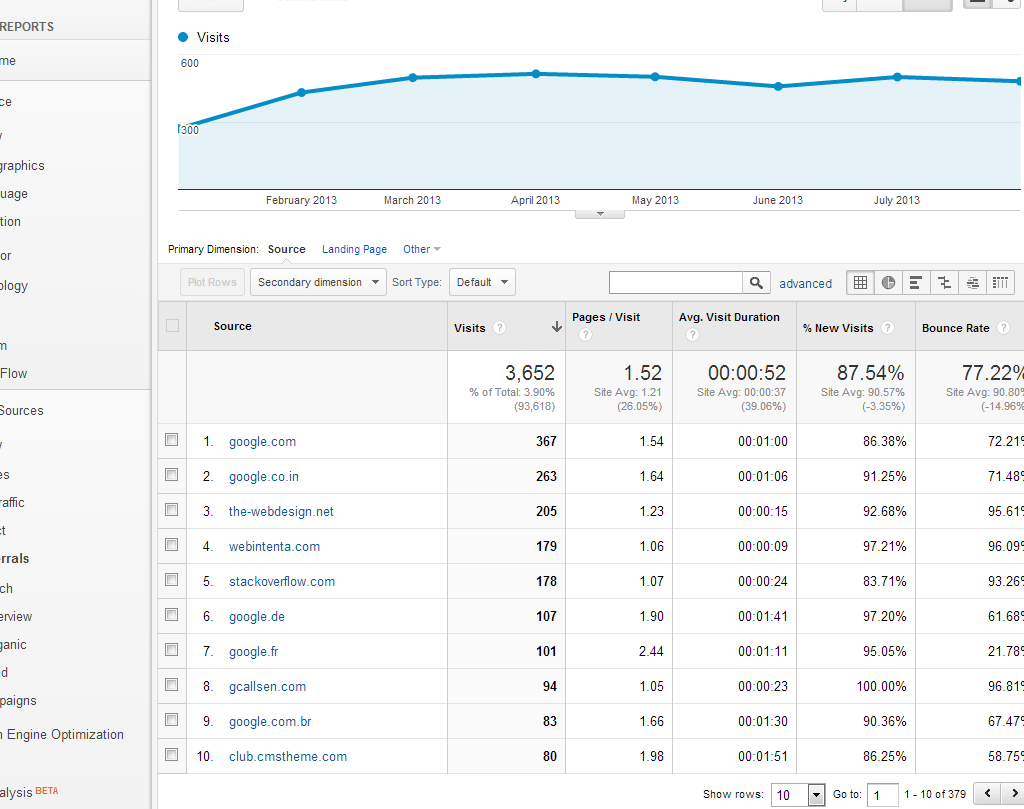Viewport: 1024px width, 809px height.
Task: Switch to the data table view icon
Action: click(859, 283)
